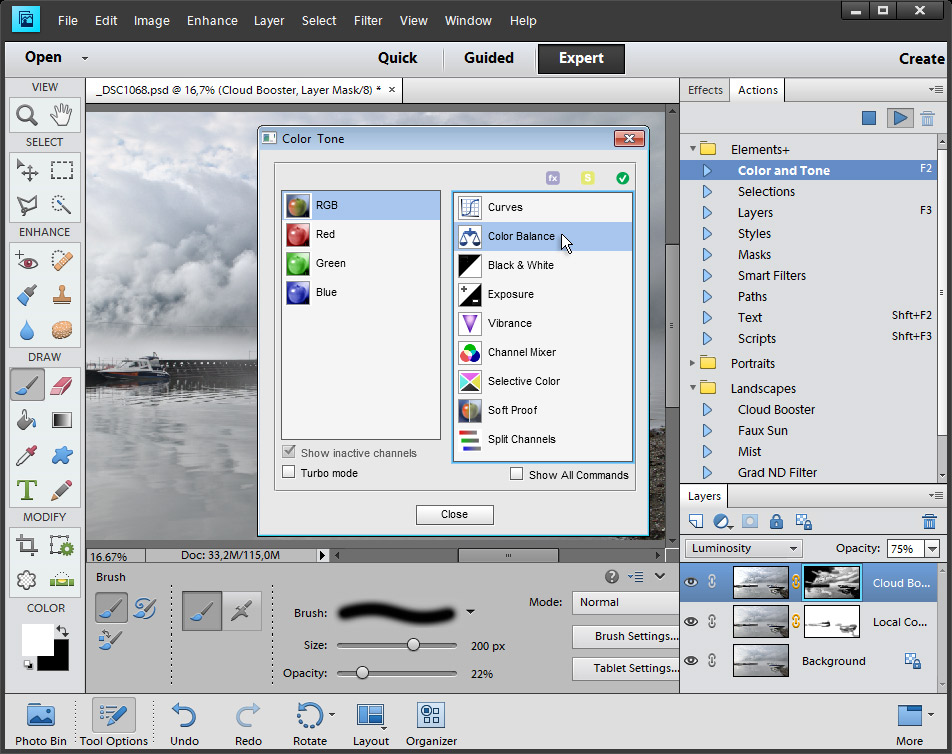Hide the Local Contrast layer
Image resolution: width=952 pixels, height=754 pixels.
(691, 622)
